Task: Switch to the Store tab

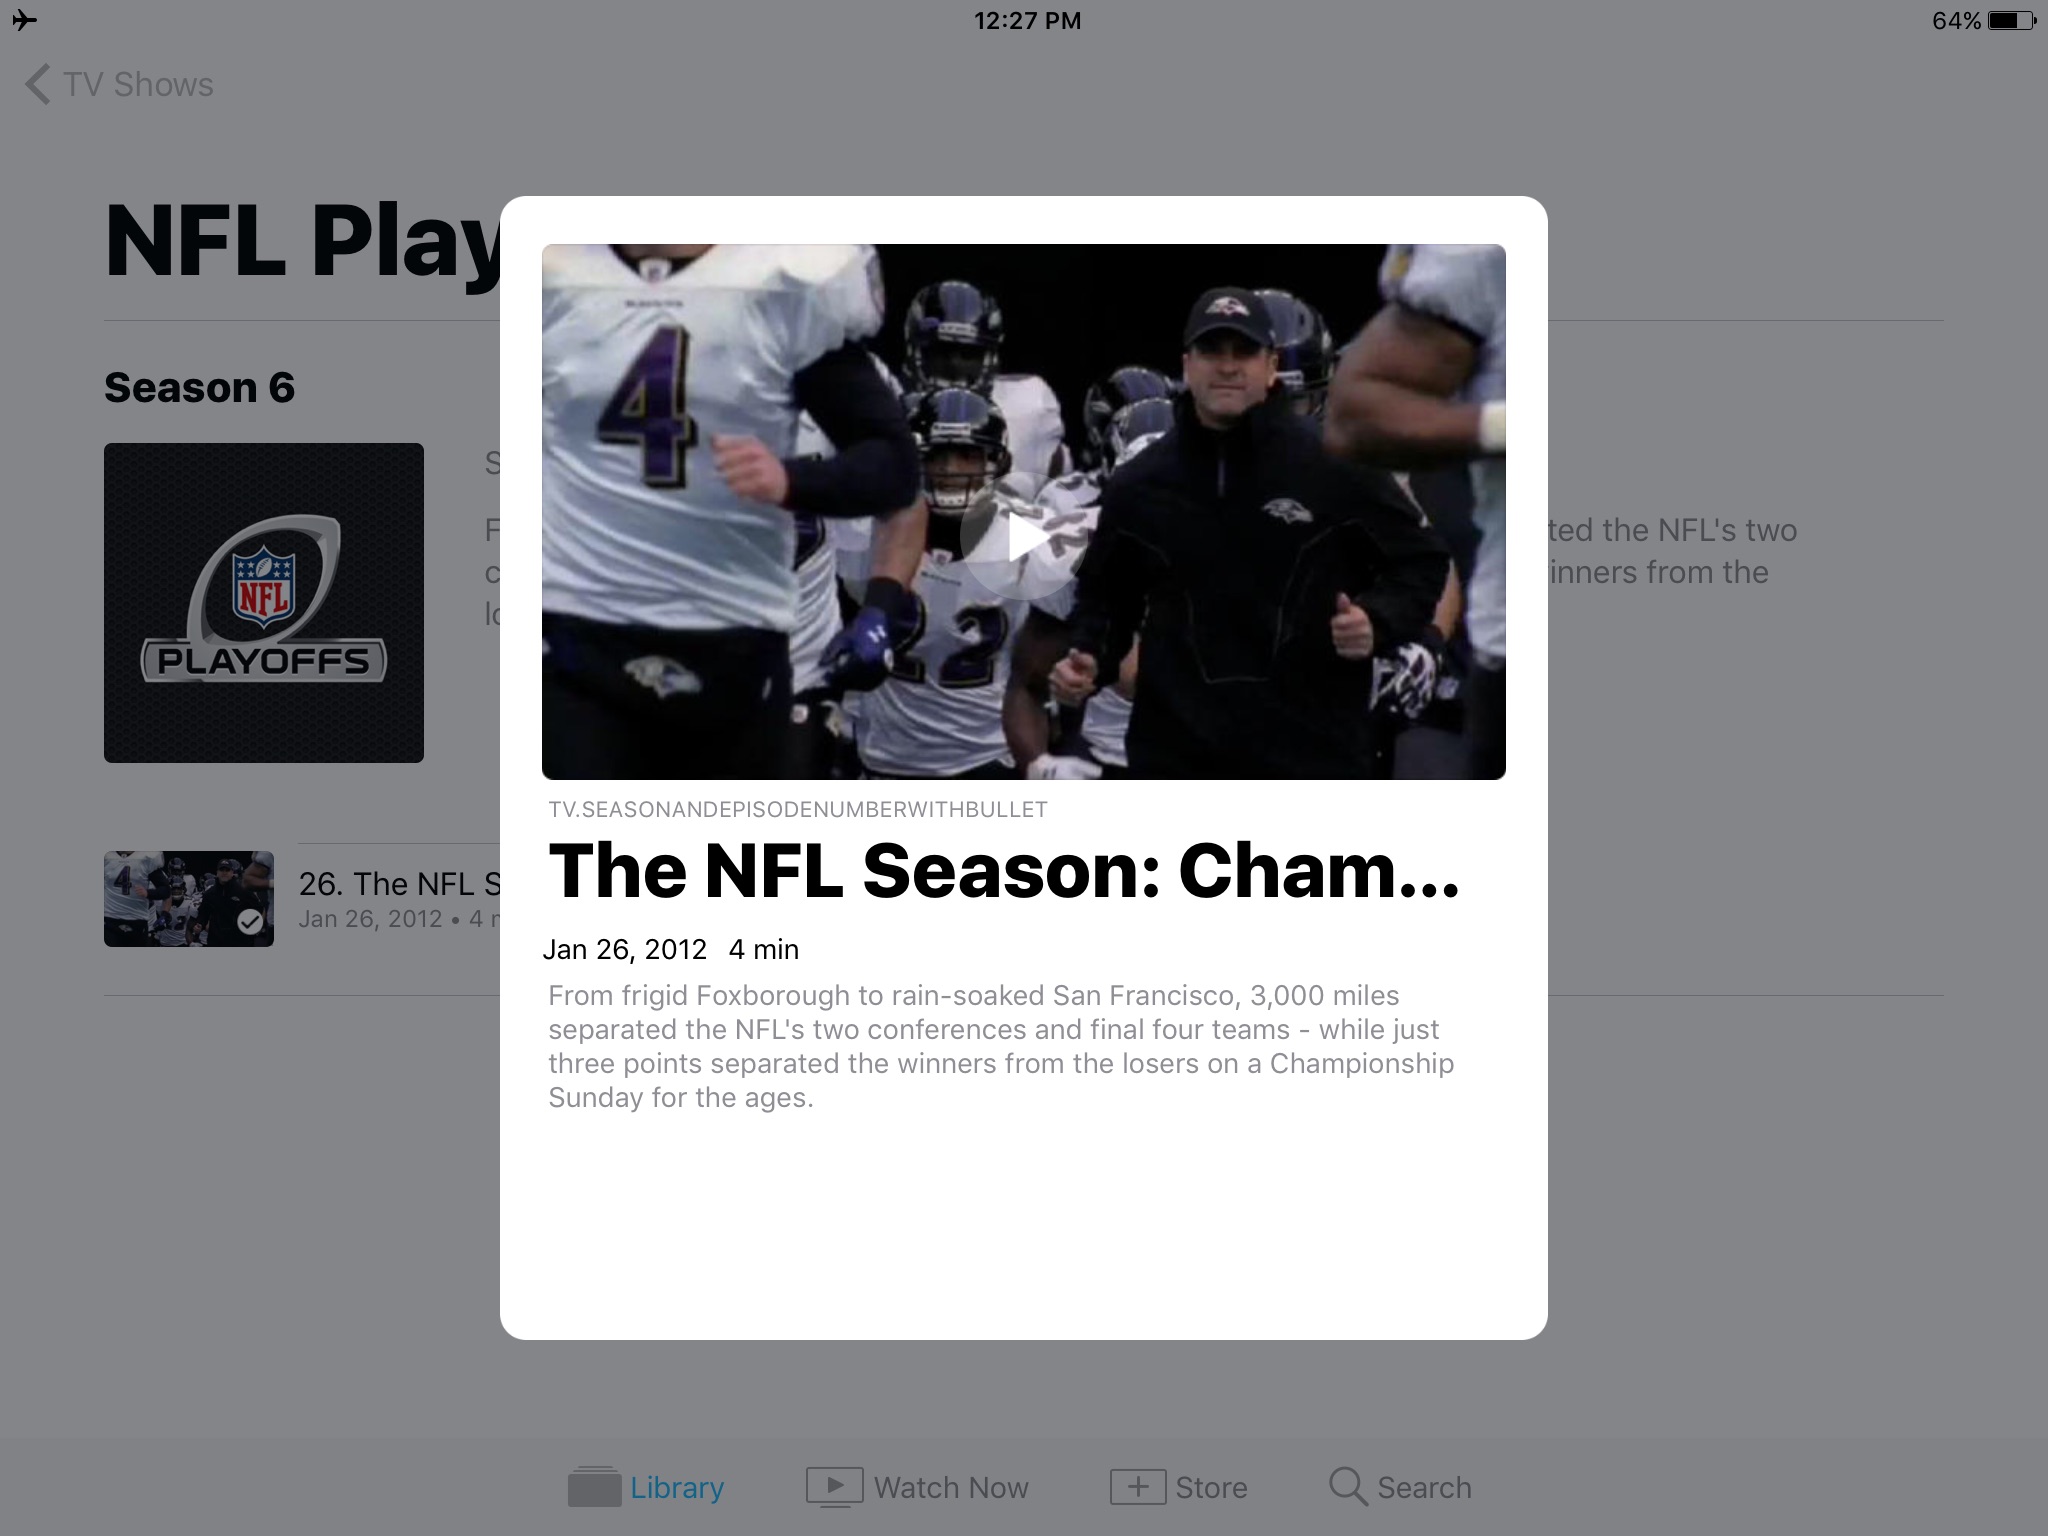Action: tap(1179, 1487)
